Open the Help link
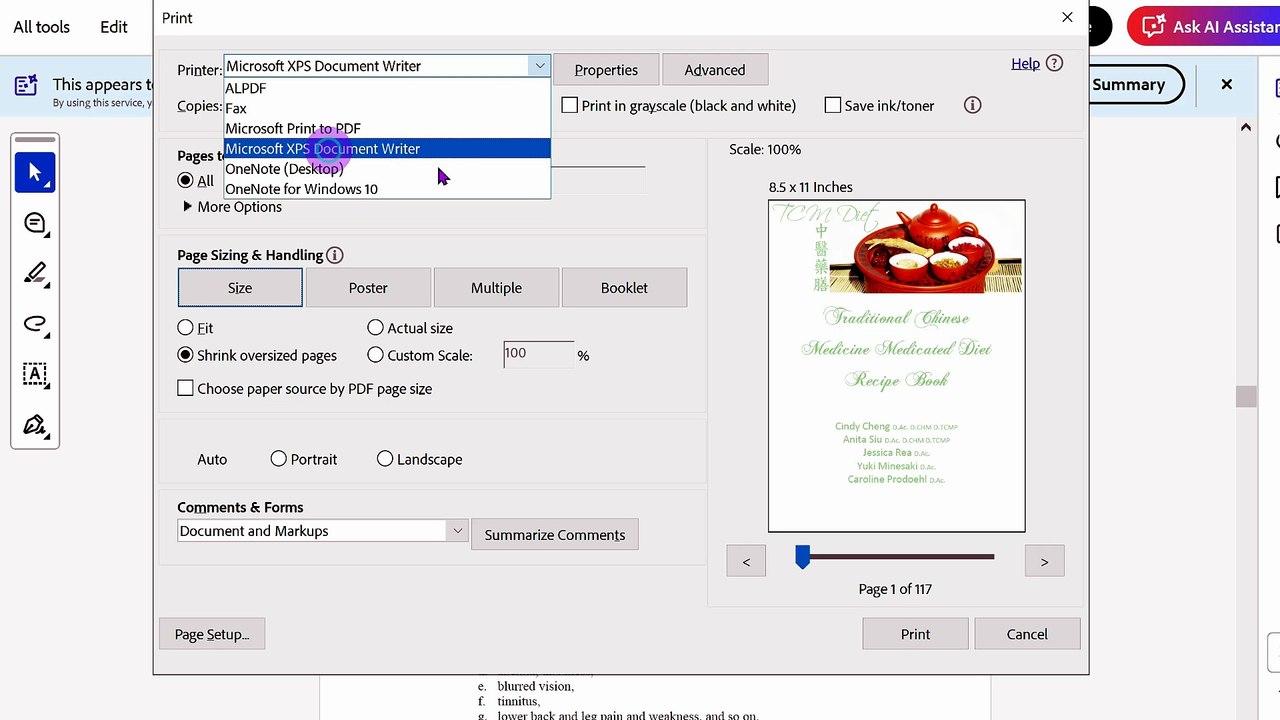 point(1025,63)
